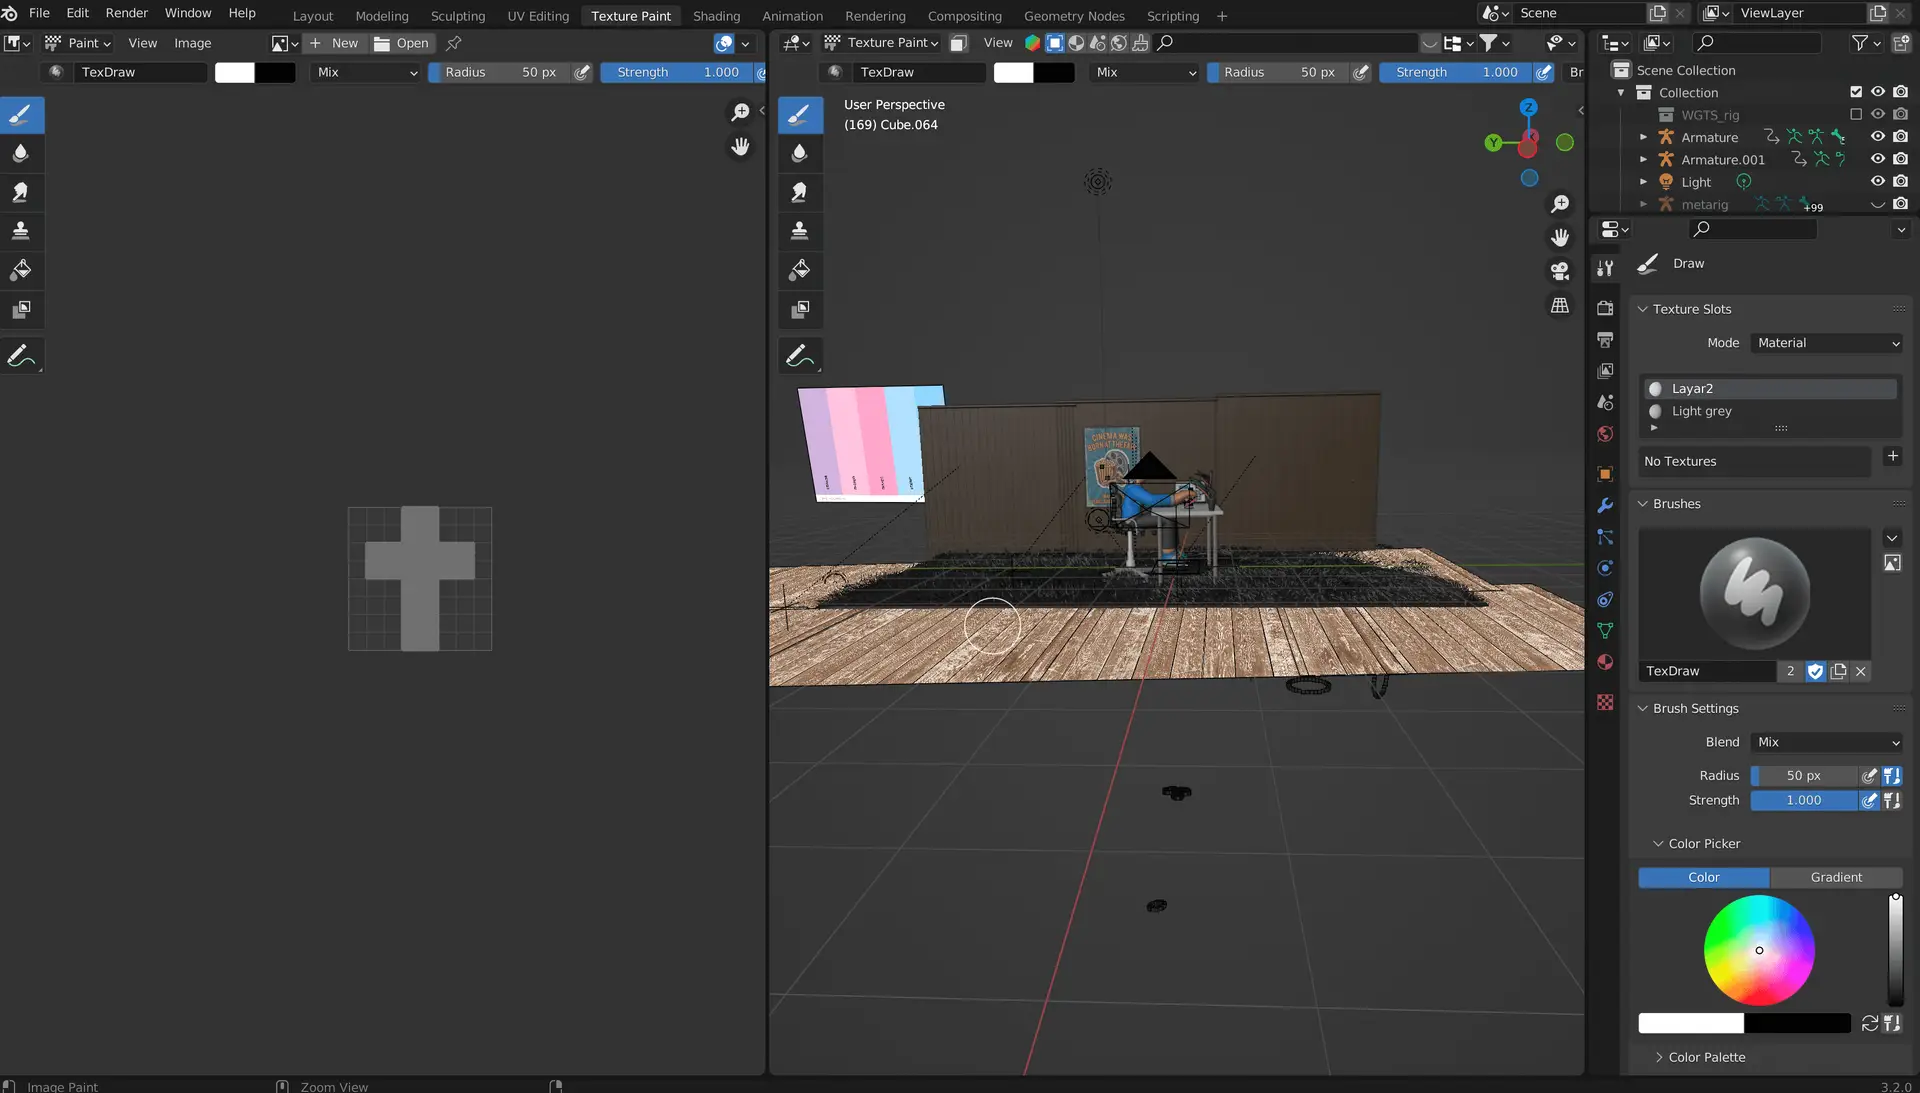Image resolution: width=1920 pixels, height=1093 pixels.
Task: Enable the WGTS_rig collection checkbox
Action: (x=1856, y=115)
